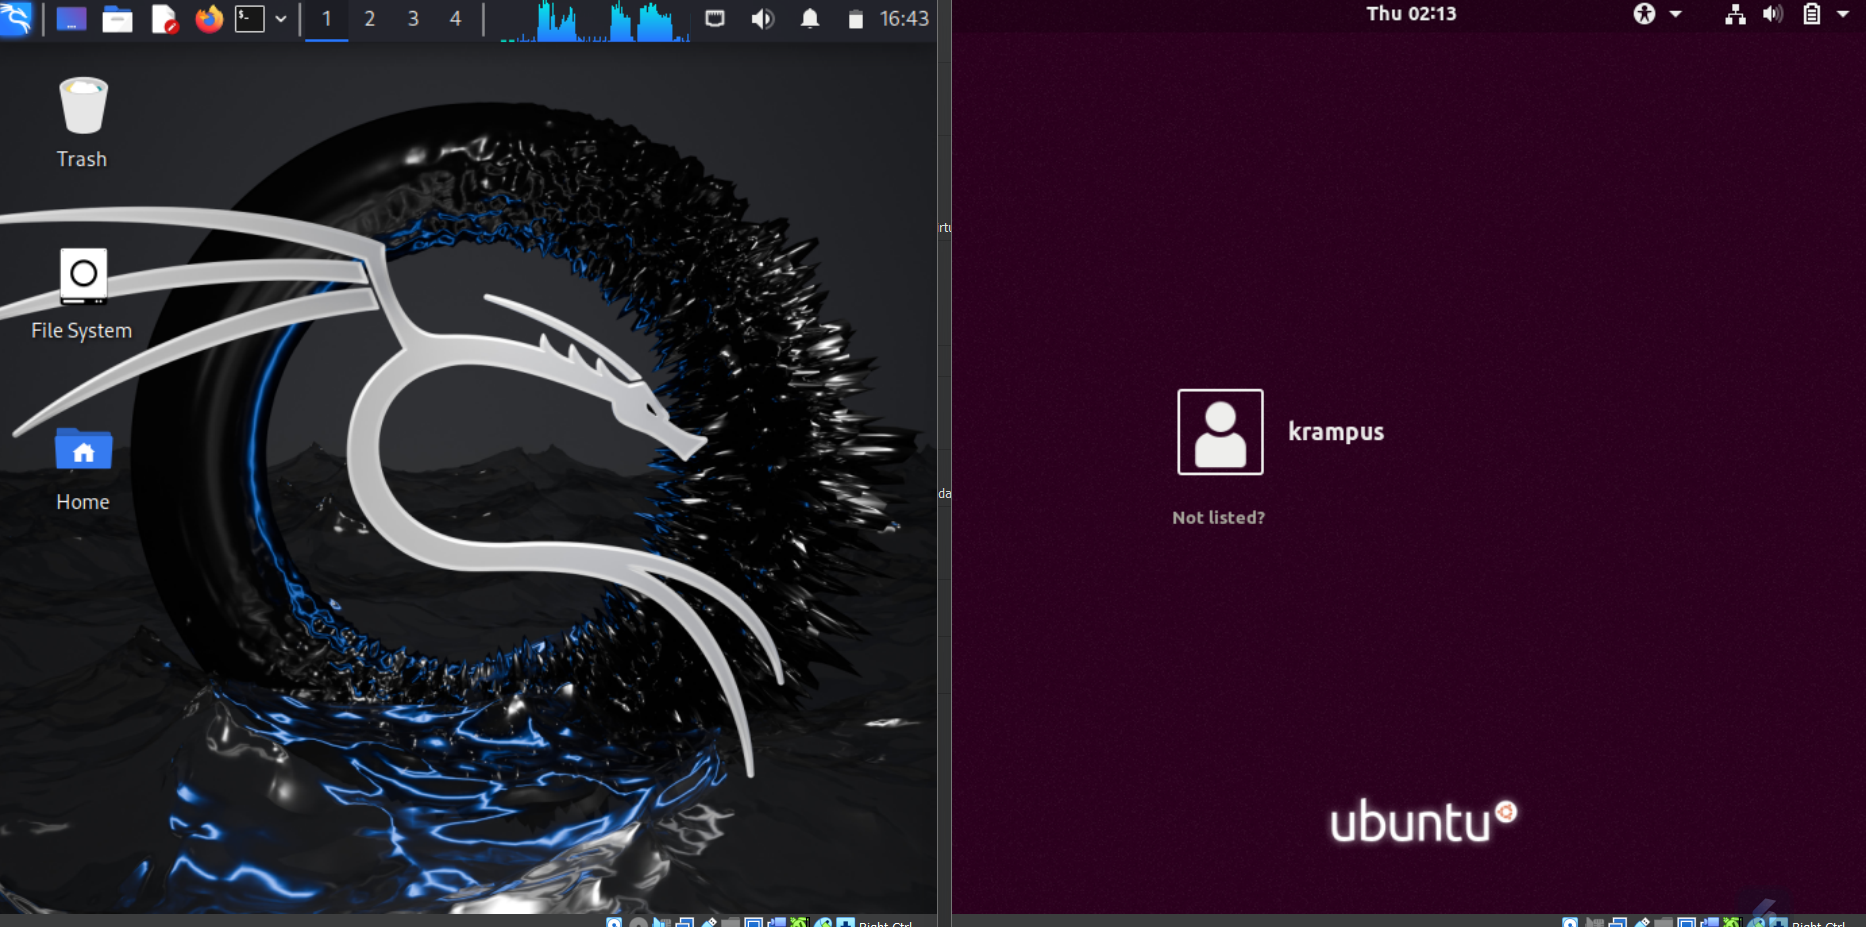
Task: Select the Home folder desktop icon
Action: coord(83,469)
